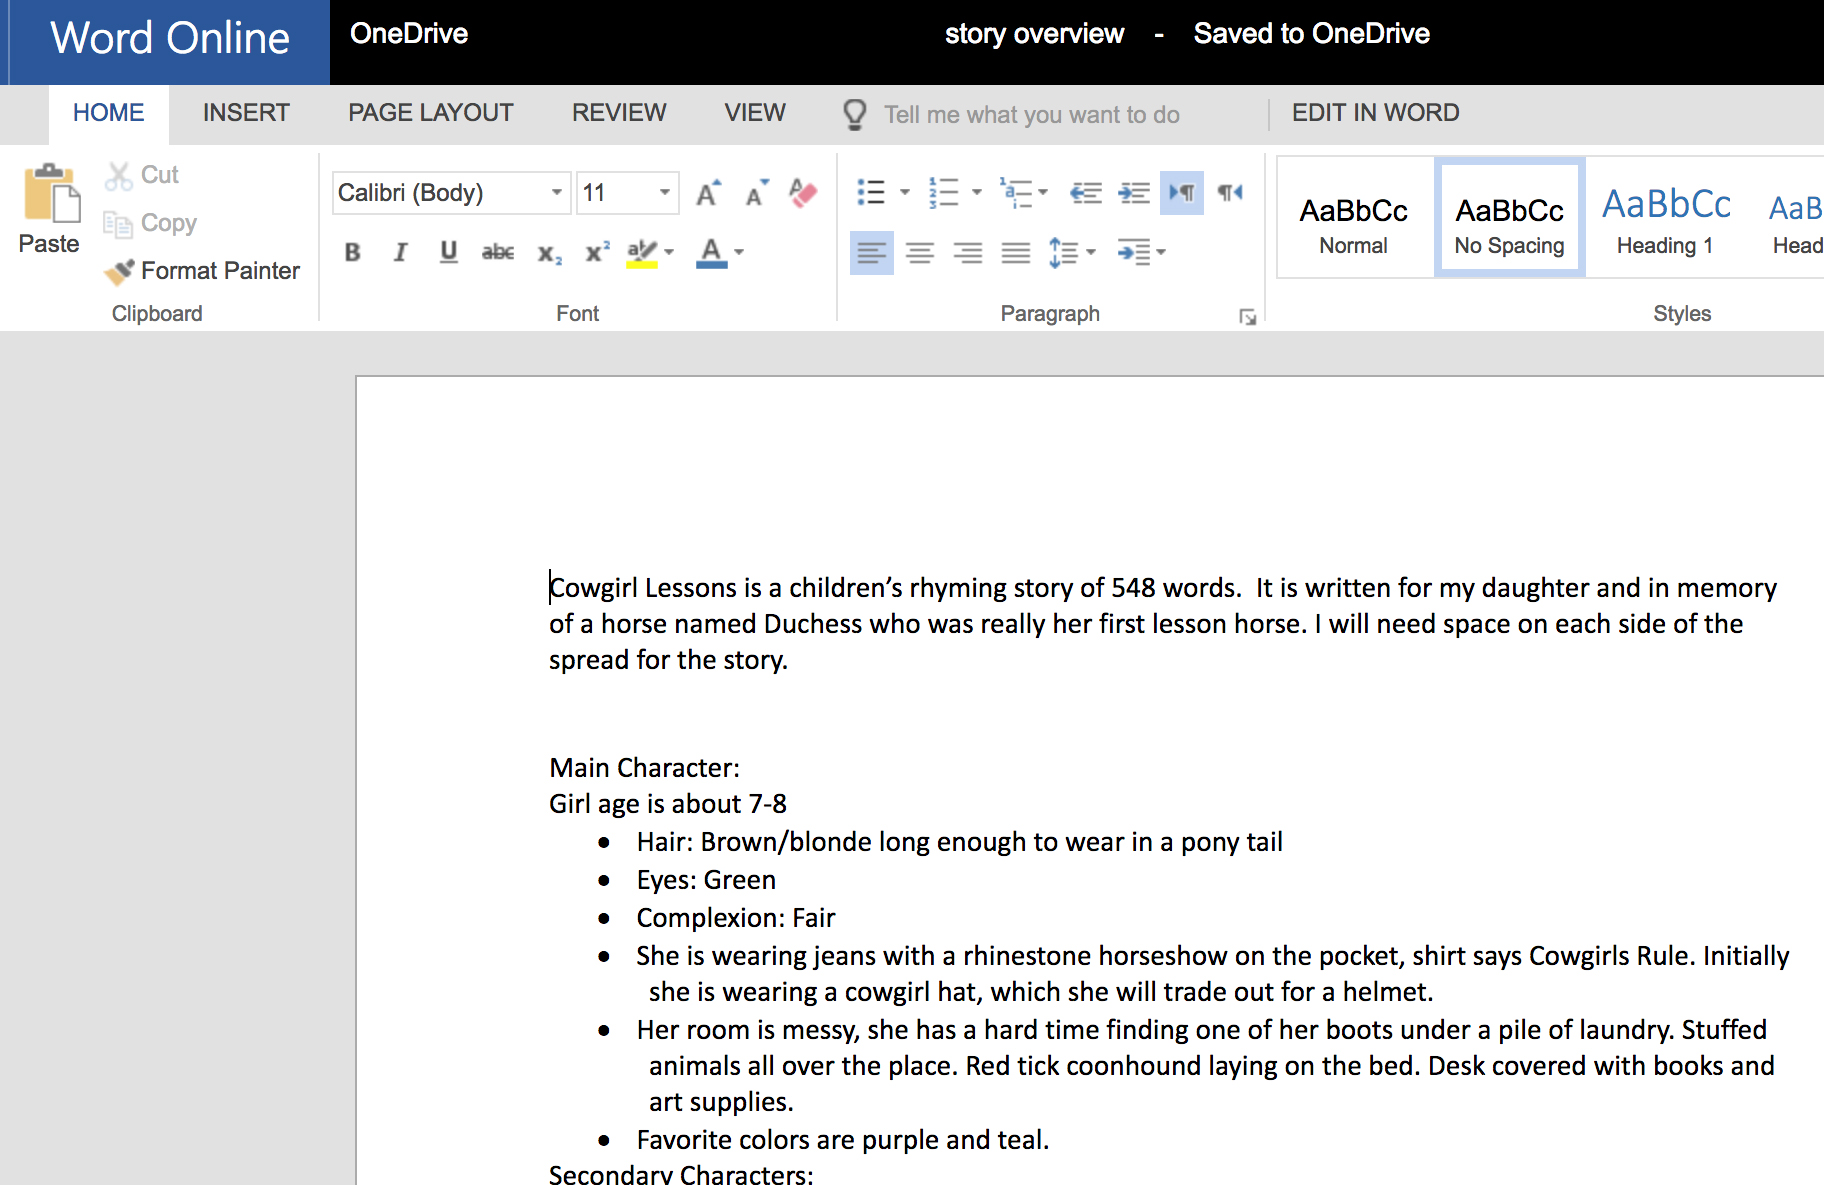The width and height of the screenshot is (1824, 1185).
Task: Rename the story overview document title
Action: point(1034,34)
